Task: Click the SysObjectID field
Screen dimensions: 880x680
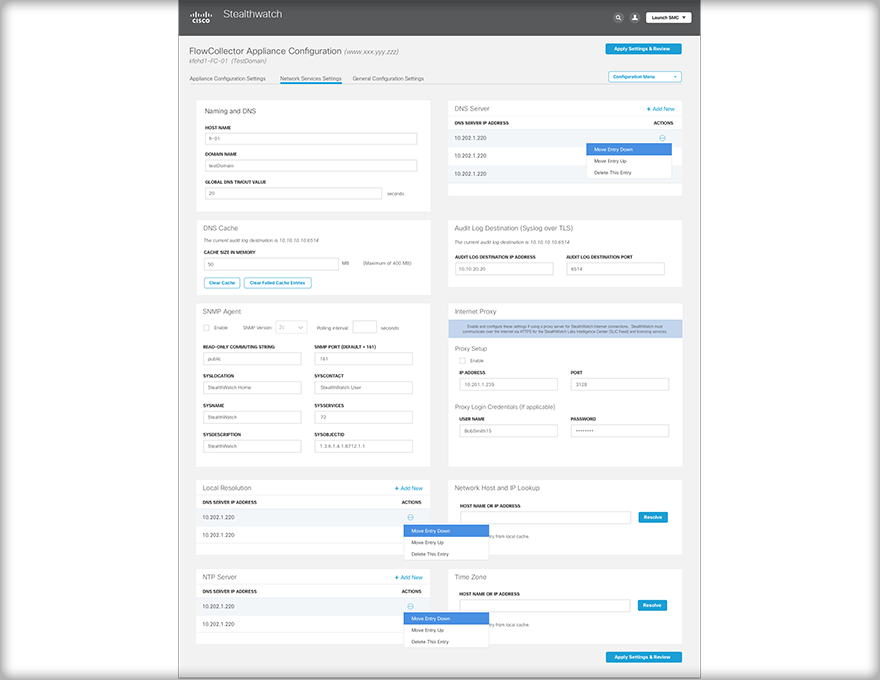Action: 364,447
